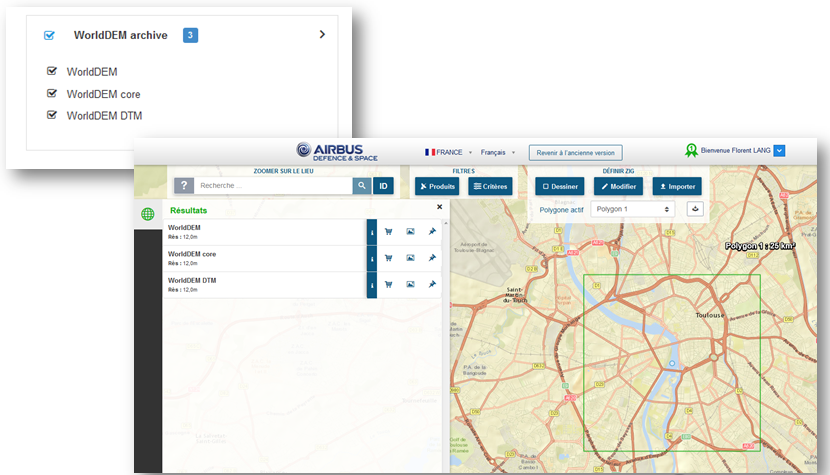Click the Modifier button
The height and width of the screenshot is (475, 830).
[x=618, y=186]
